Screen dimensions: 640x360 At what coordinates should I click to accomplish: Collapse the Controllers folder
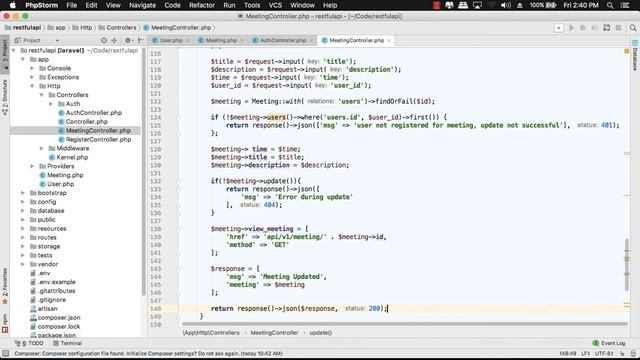click(42, 95)
